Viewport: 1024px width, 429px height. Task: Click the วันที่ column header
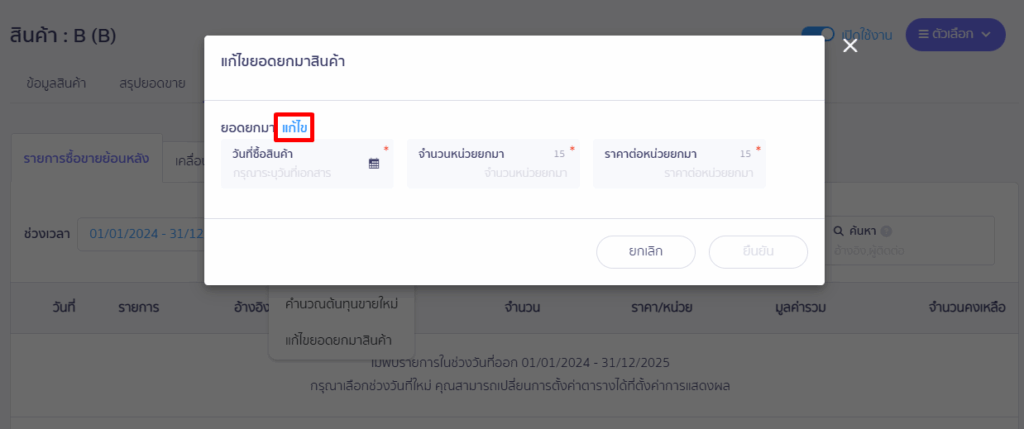click(64, 308)
